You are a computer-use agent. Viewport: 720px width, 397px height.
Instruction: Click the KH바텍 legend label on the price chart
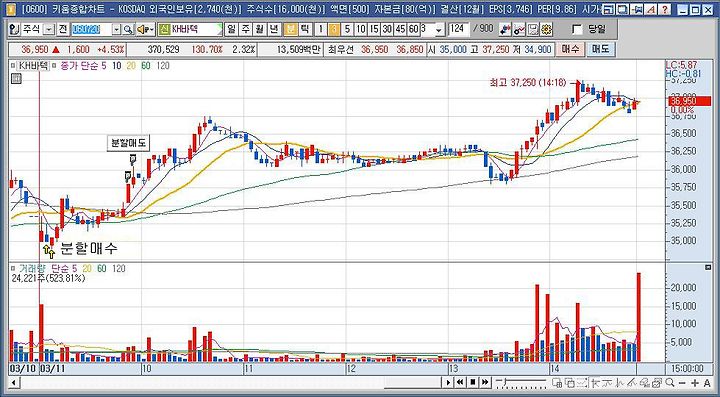click(33, 66)
